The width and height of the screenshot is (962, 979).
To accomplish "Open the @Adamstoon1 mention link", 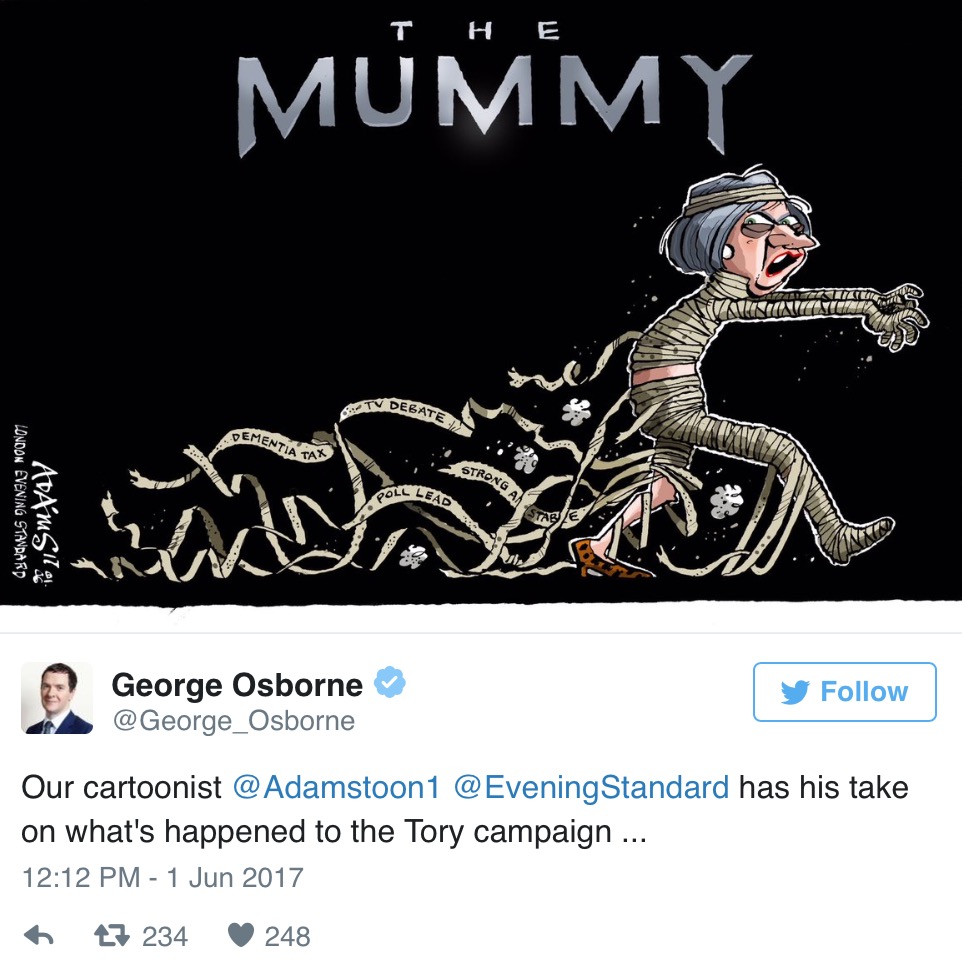I will click(336, 787).
